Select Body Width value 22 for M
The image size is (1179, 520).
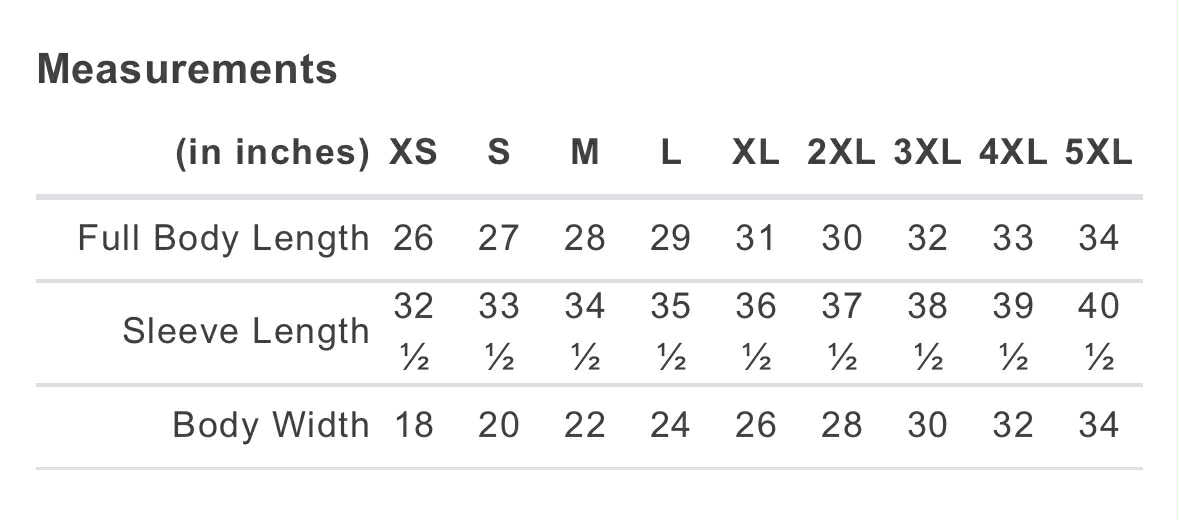(584, 425)
